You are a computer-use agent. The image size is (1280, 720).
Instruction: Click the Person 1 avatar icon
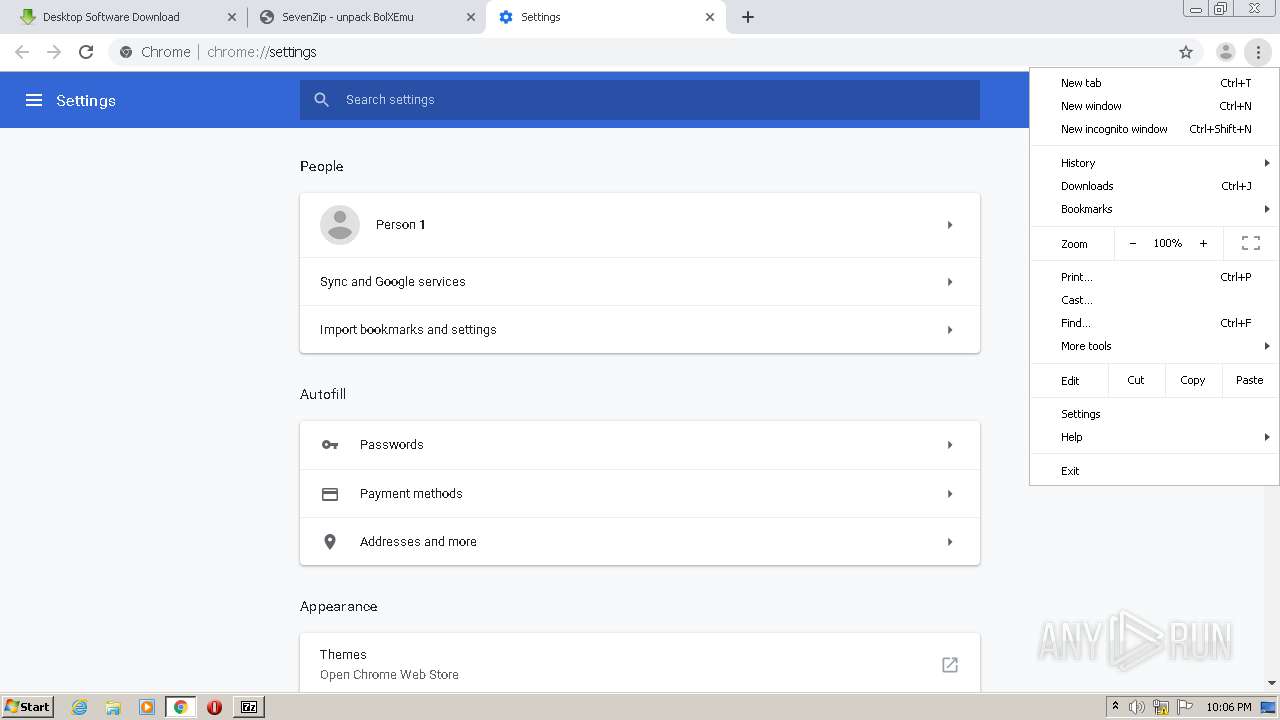(x=340, y=225)
